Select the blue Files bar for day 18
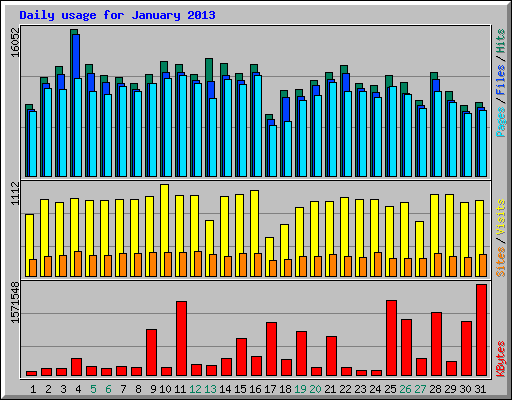Image resolution: width=512 pixels, height=400 pixels. tap(285, 109)
